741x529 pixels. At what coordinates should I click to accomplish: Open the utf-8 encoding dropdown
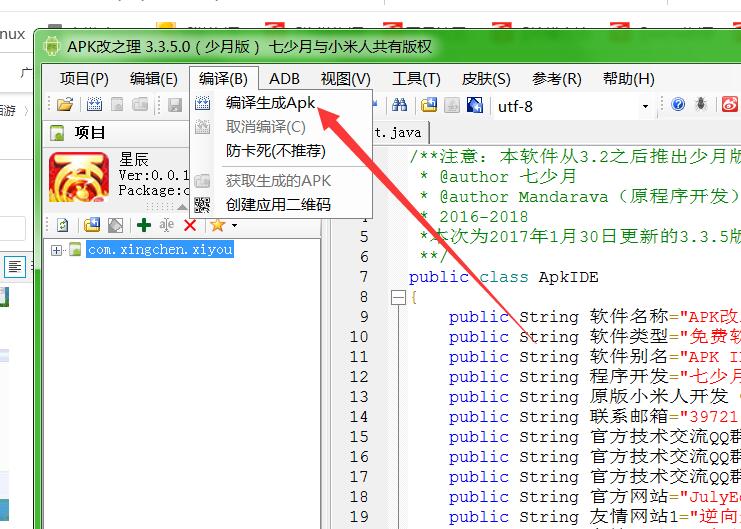[645, 106]
